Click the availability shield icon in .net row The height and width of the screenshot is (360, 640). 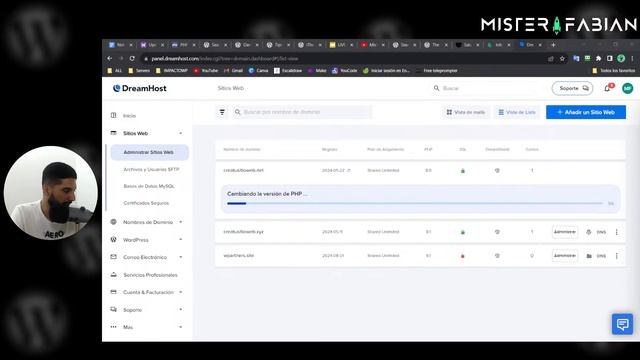(x=497, y=171)
